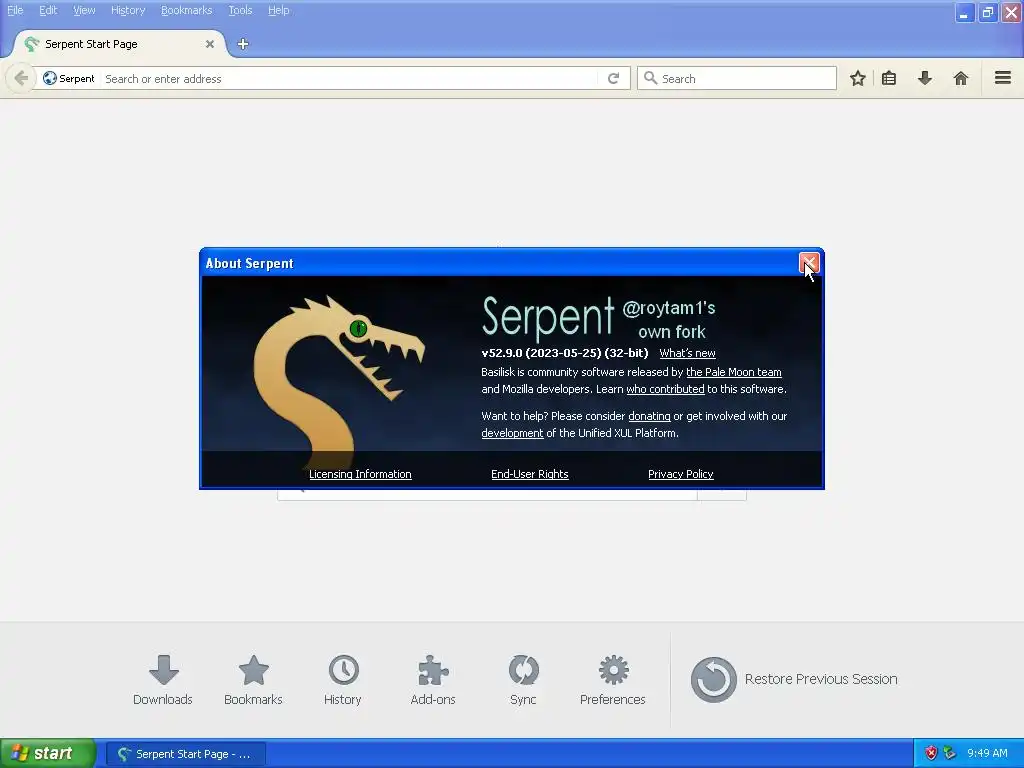Click the Windows start button
Image resolution: width=1024 pixels, height=768 pixels.
(x=48, y=754)
